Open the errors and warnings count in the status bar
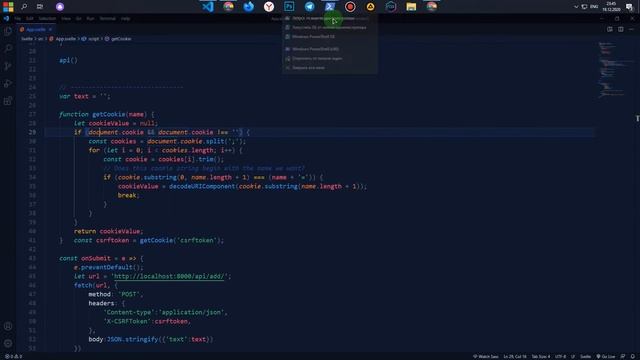The width and height of the screenshot is (640, 360). tap(13, 356)
